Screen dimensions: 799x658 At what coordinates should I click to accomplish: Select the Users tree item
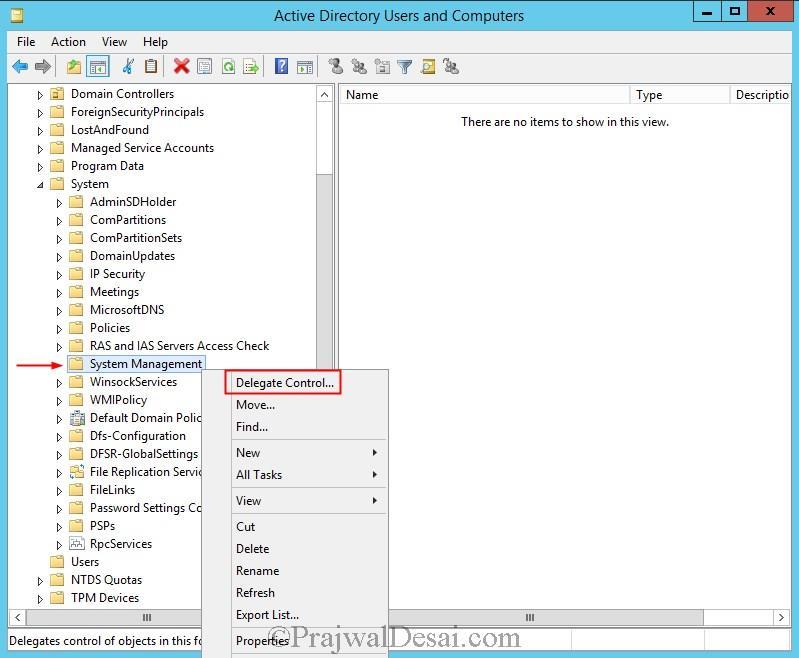coord(85,562)
